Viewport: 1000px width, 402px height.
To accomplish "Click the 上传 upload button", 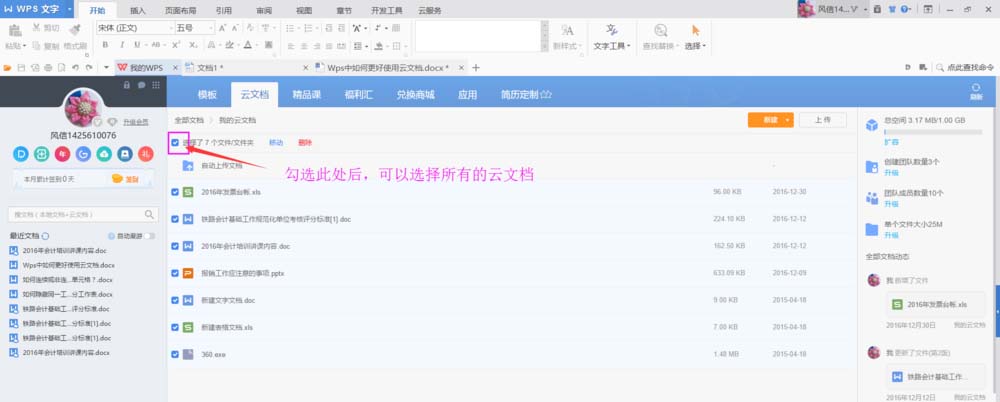I will (x=822, y=120).
